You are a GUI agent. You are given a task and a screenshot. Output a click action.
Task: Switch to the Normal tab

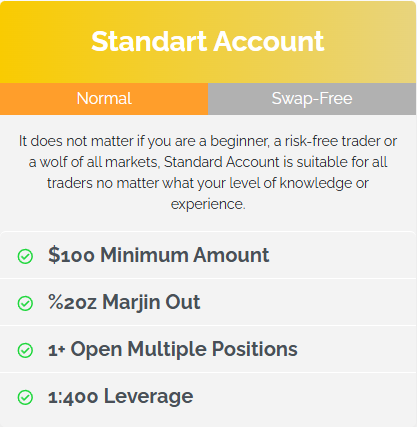104,99
